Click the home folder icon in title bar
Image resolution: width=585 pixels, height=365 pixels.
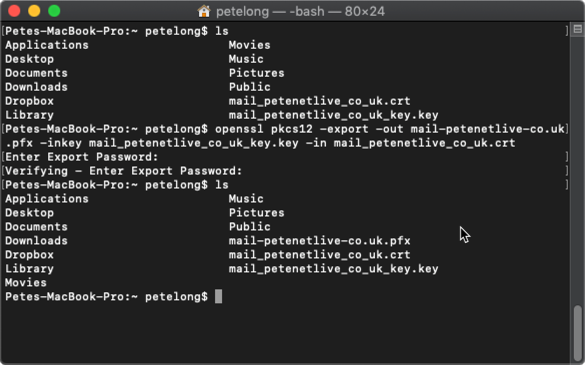[x=204, y=11]
